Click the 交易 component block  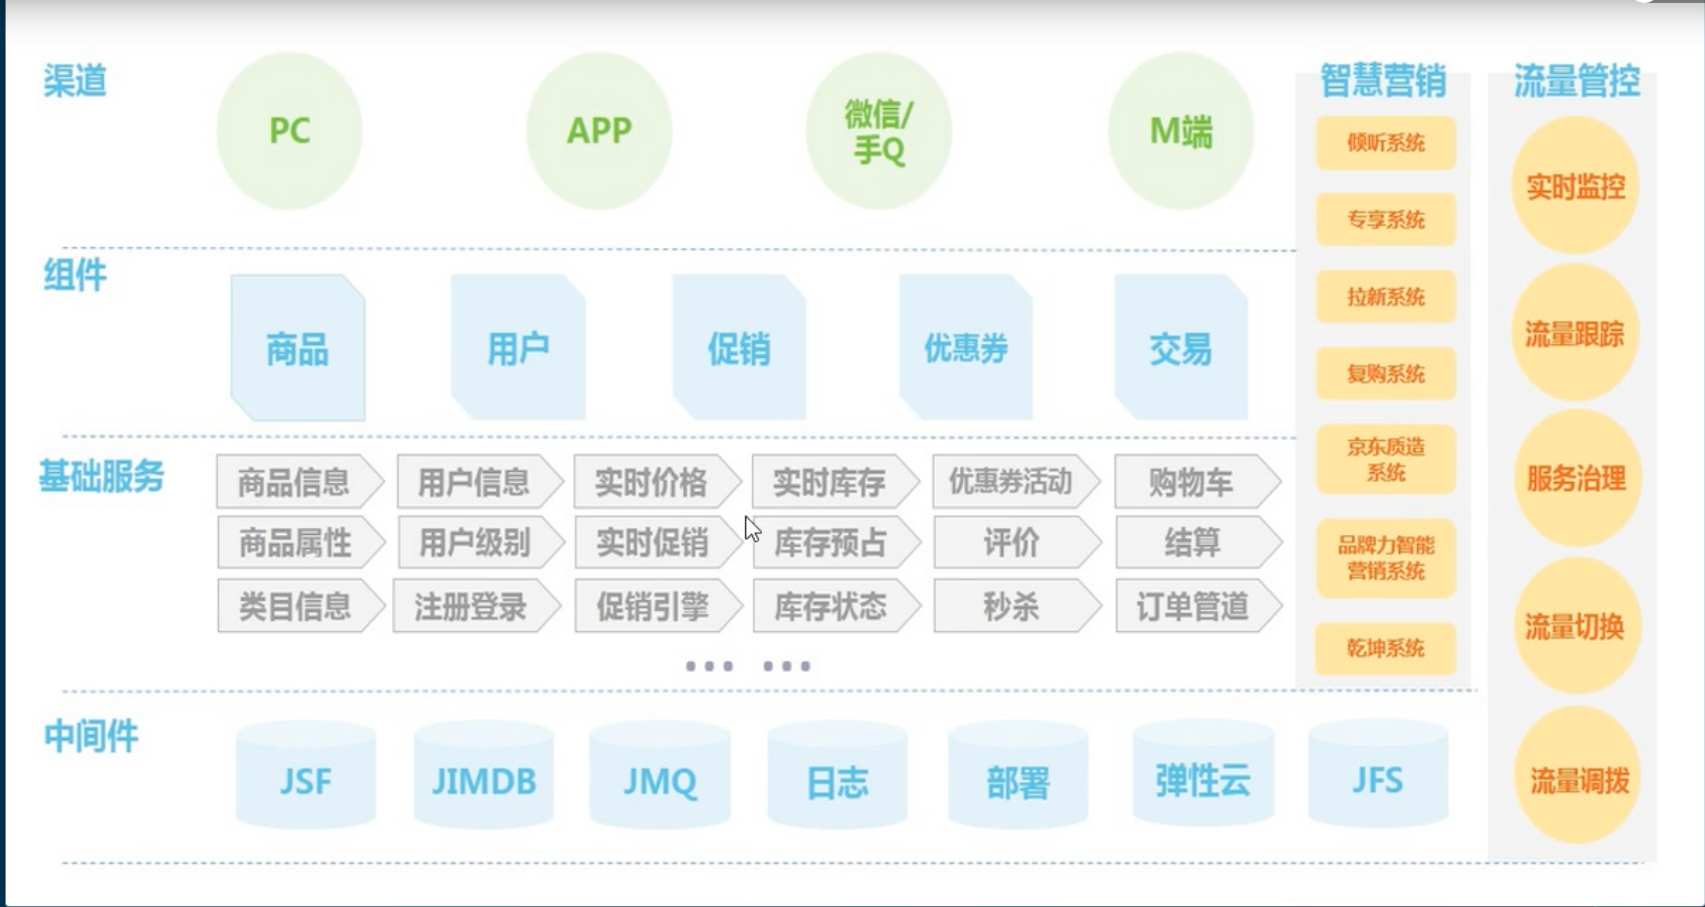[x=1181, y=348]
